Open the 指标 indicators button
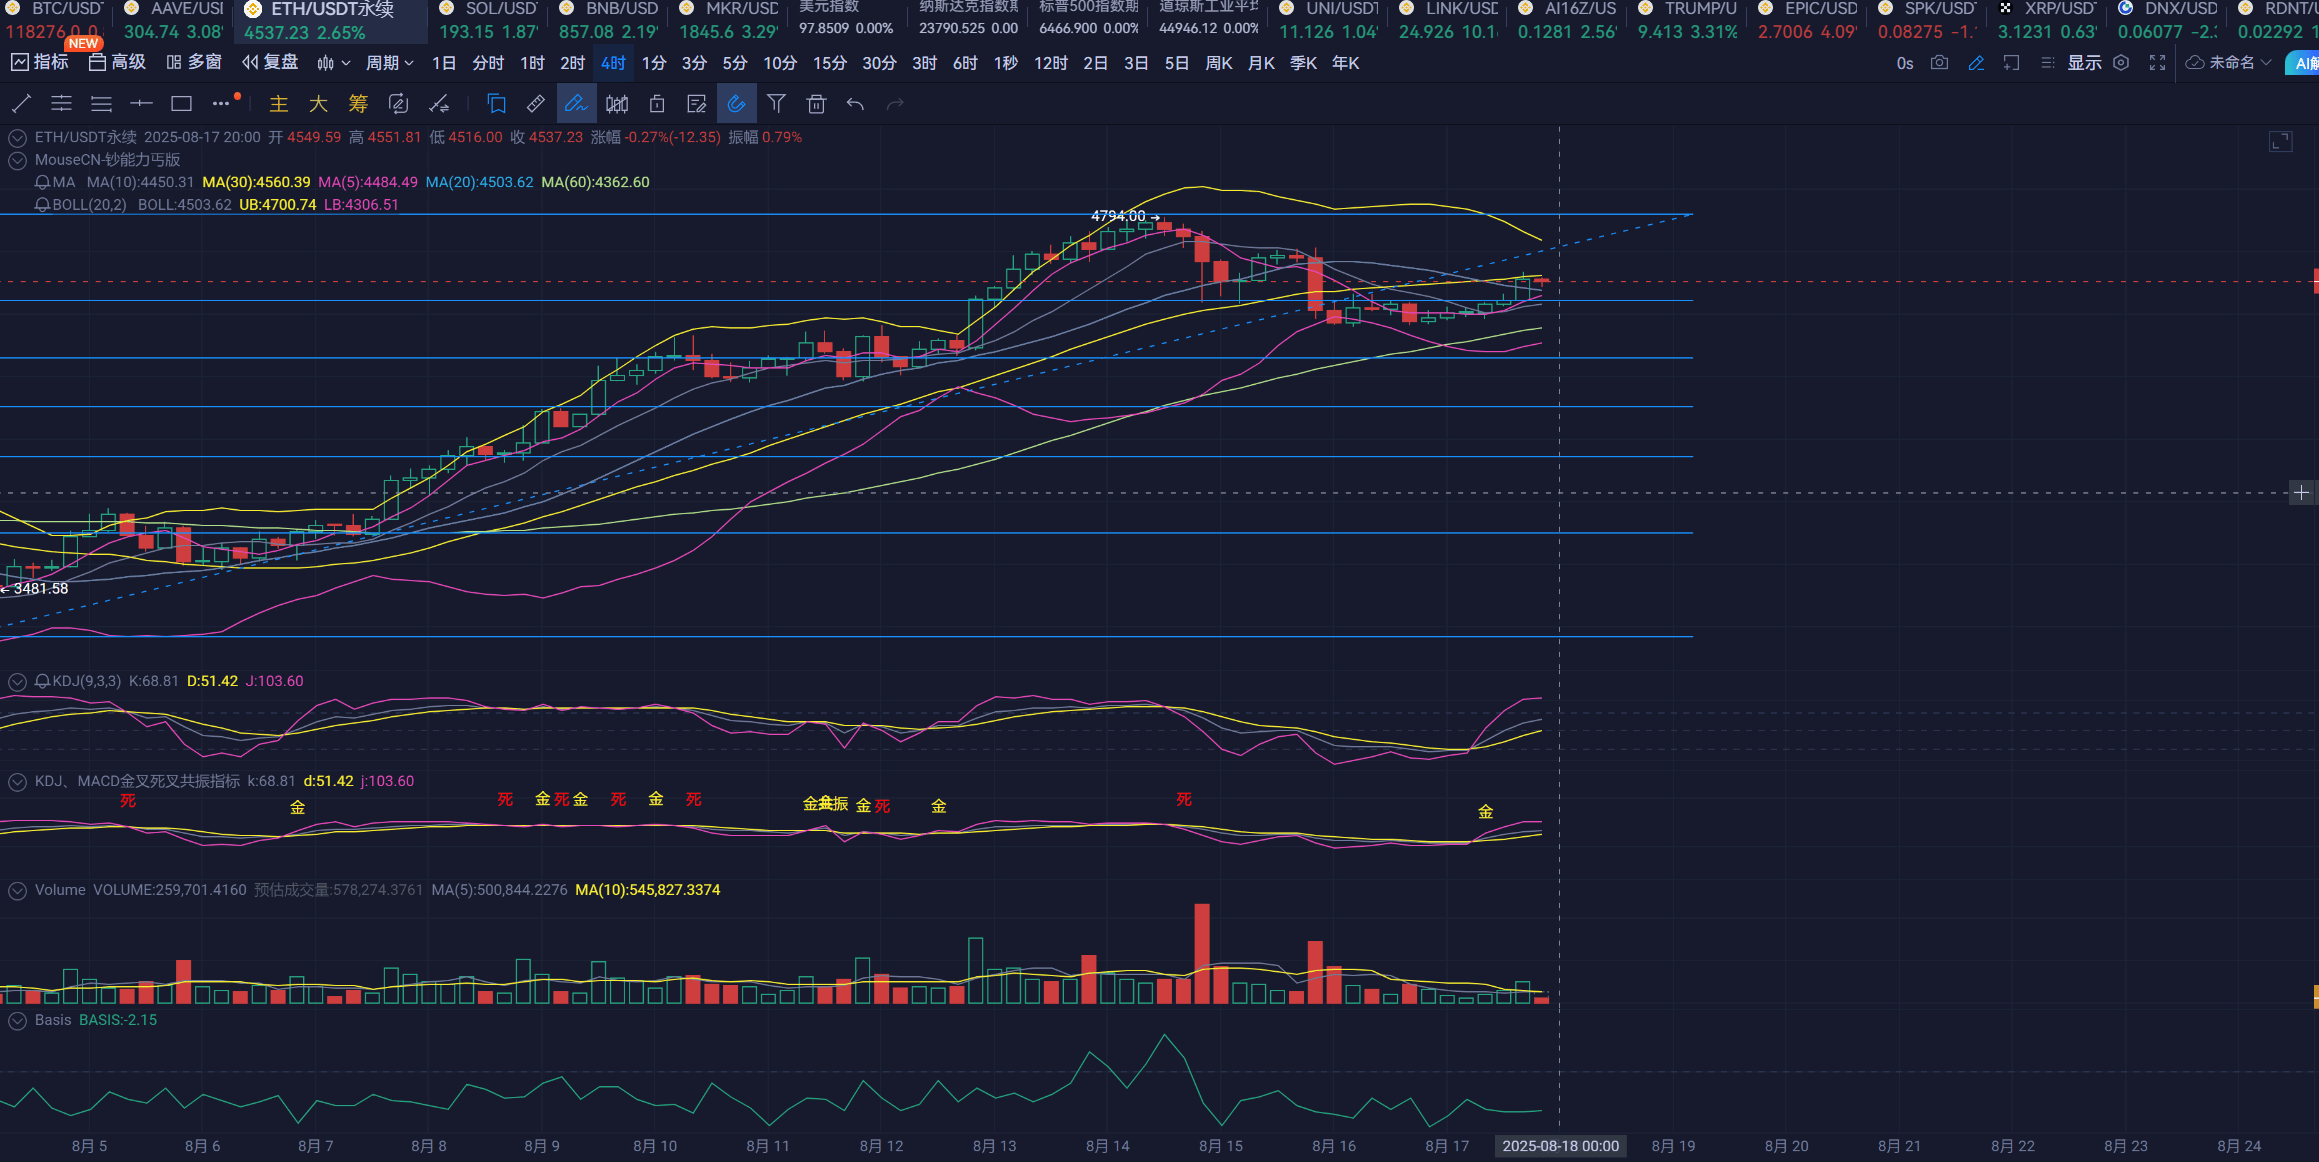Screen dimensions: 2319x1162 [40, 63]
